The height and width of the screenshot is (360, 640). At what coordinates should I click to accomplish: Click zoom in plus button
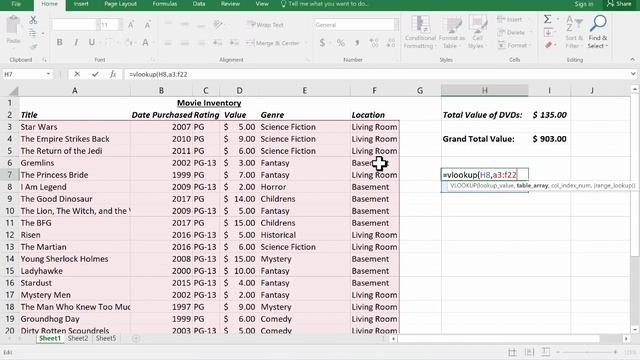pyautogui.click(x=615, y=352)
